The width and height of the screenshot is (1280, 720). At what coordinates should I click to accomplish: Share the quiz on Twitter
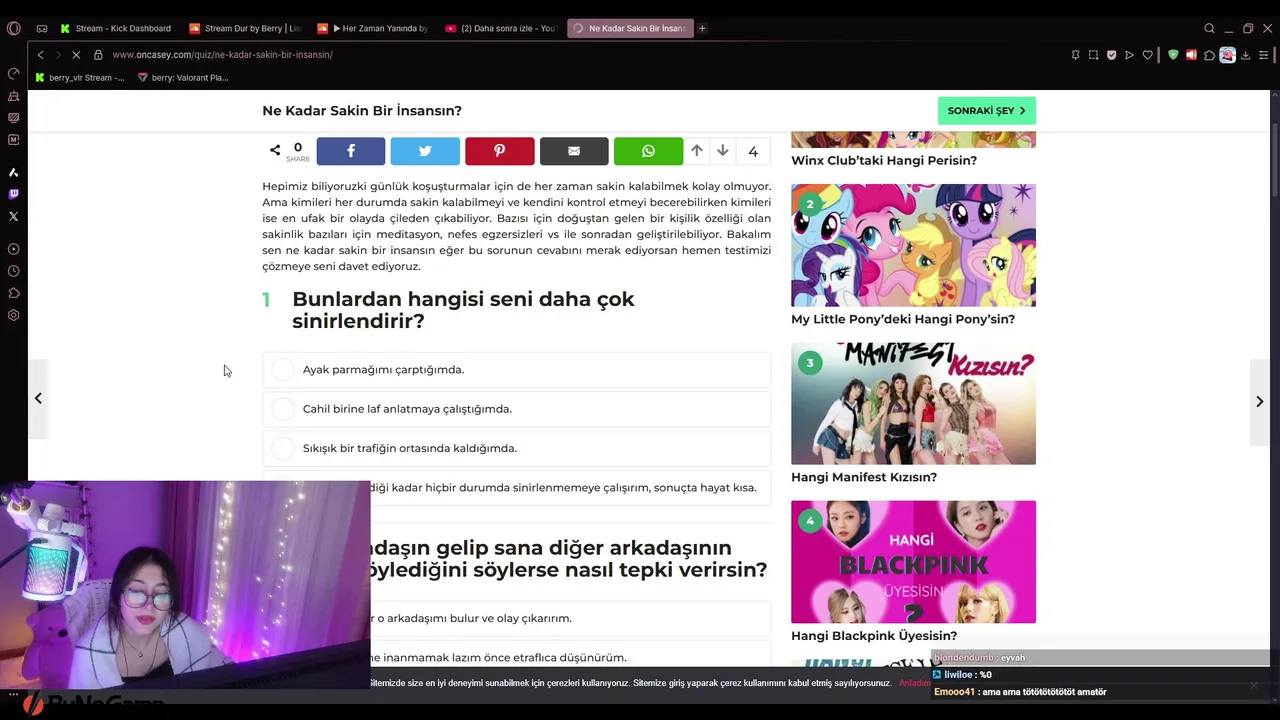tap(425, 151)
